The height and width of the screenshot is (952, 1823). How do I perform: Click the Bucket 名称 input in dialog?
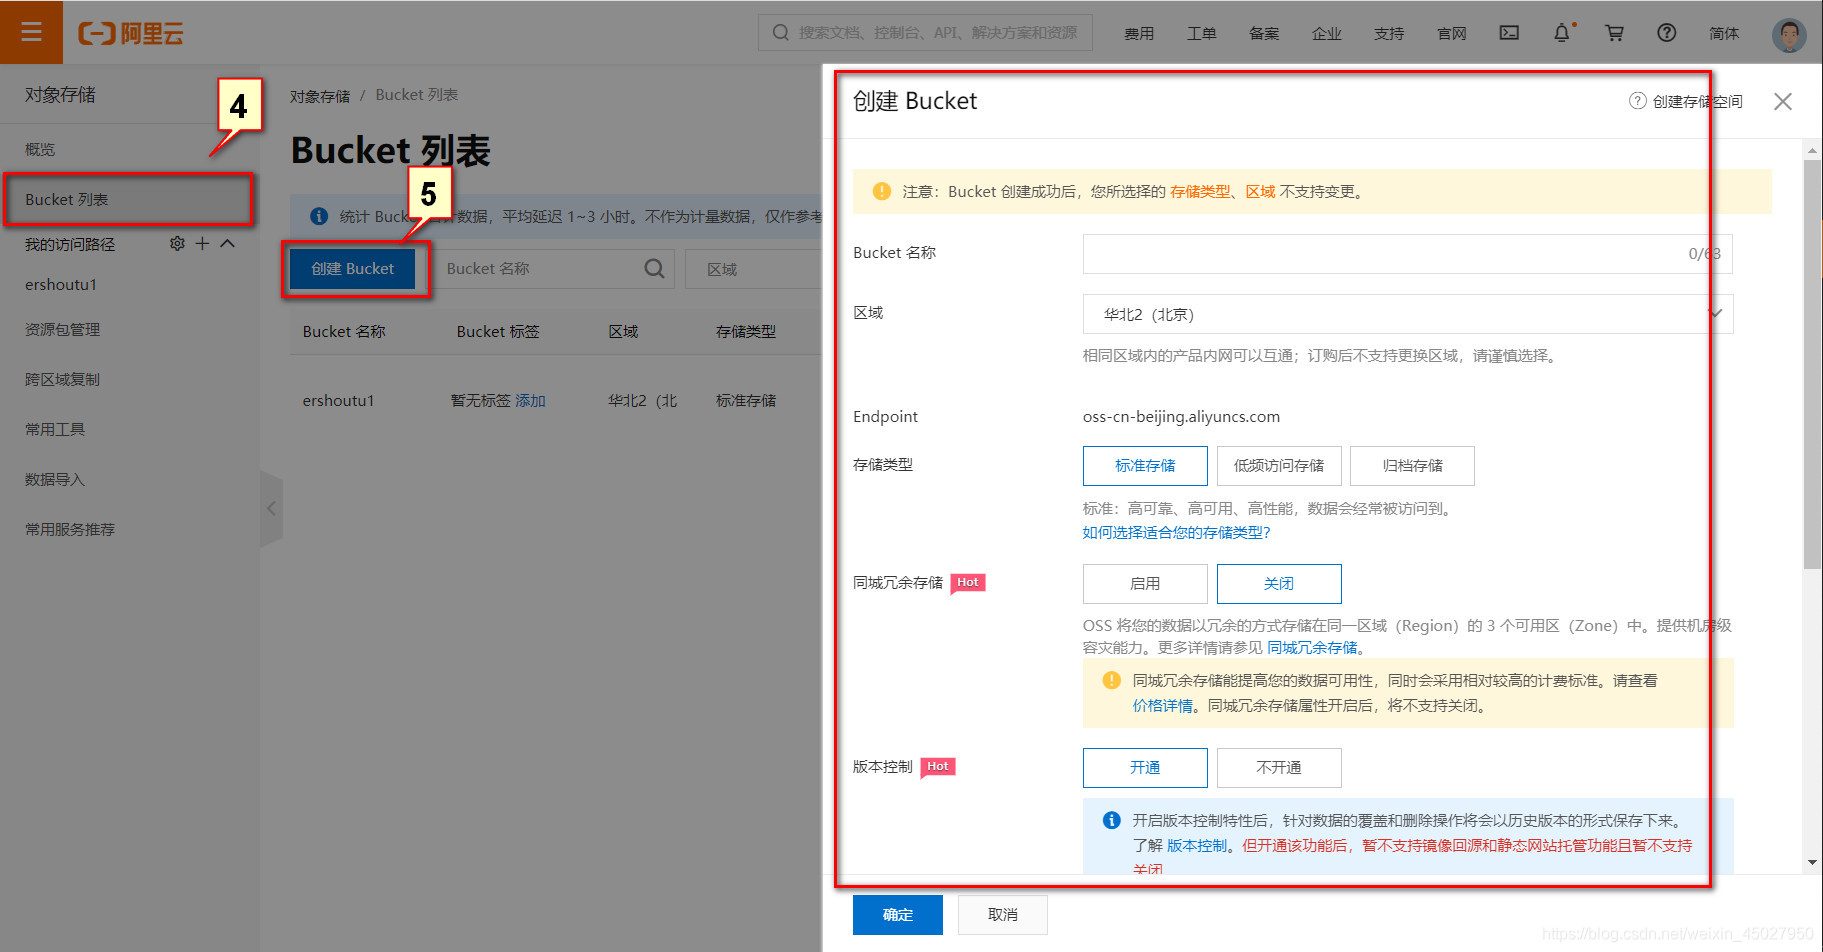(x=1407, y=254)
